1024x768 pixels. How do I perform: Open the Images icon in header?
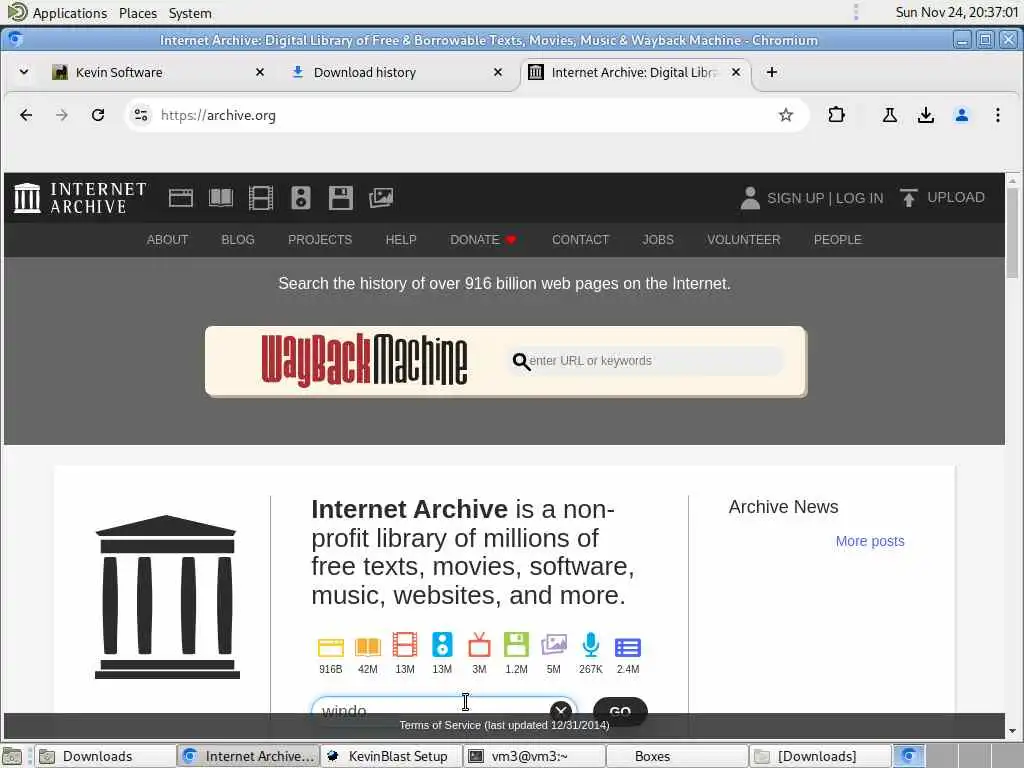381,198
